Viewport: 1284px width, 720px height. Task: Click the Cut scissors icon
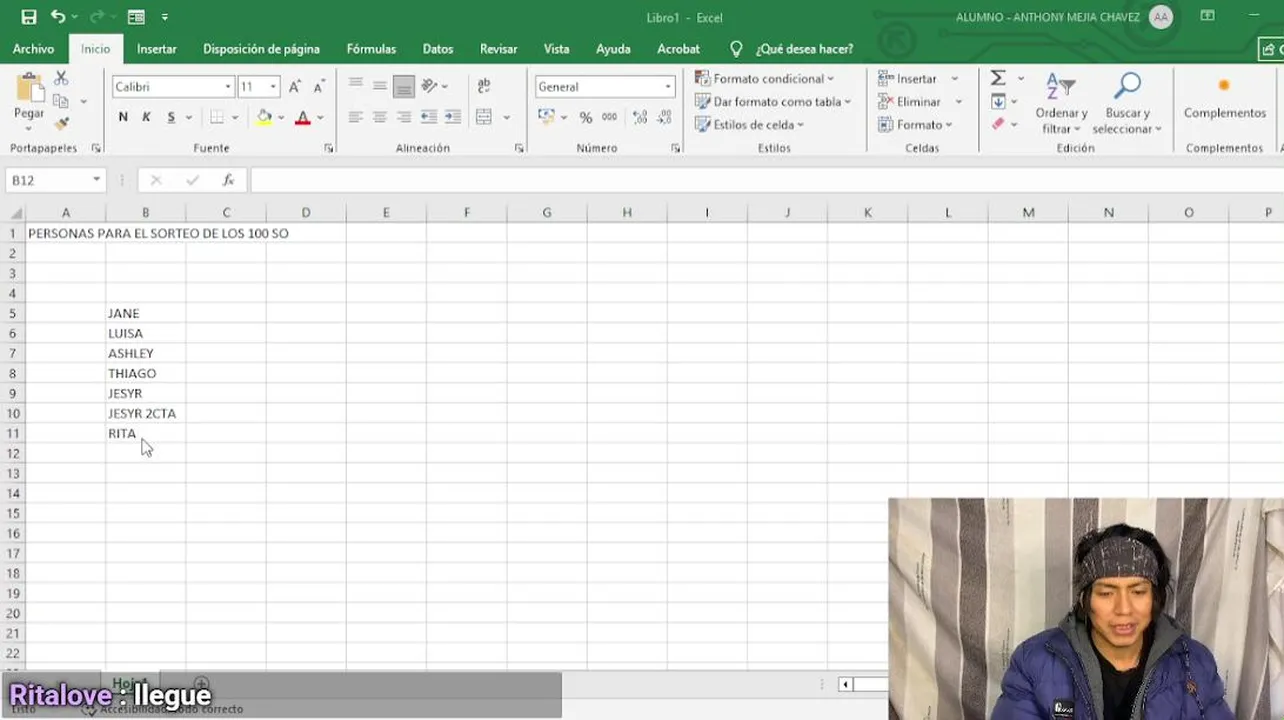click(61, 78)
